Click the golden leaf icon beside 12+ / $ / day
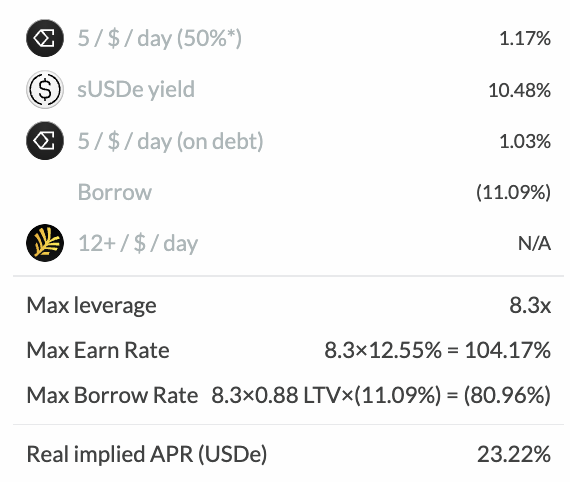 45,243
